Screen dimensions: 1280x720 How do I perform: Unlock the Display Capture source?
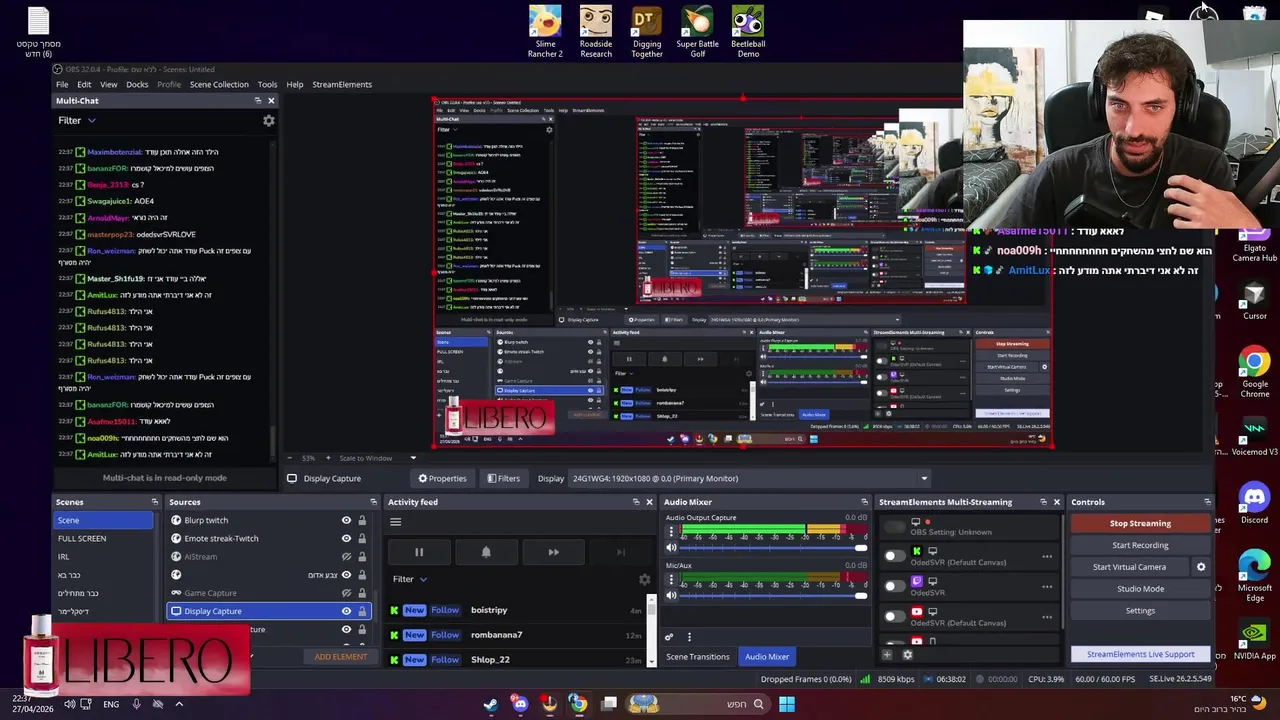point(362,611)
